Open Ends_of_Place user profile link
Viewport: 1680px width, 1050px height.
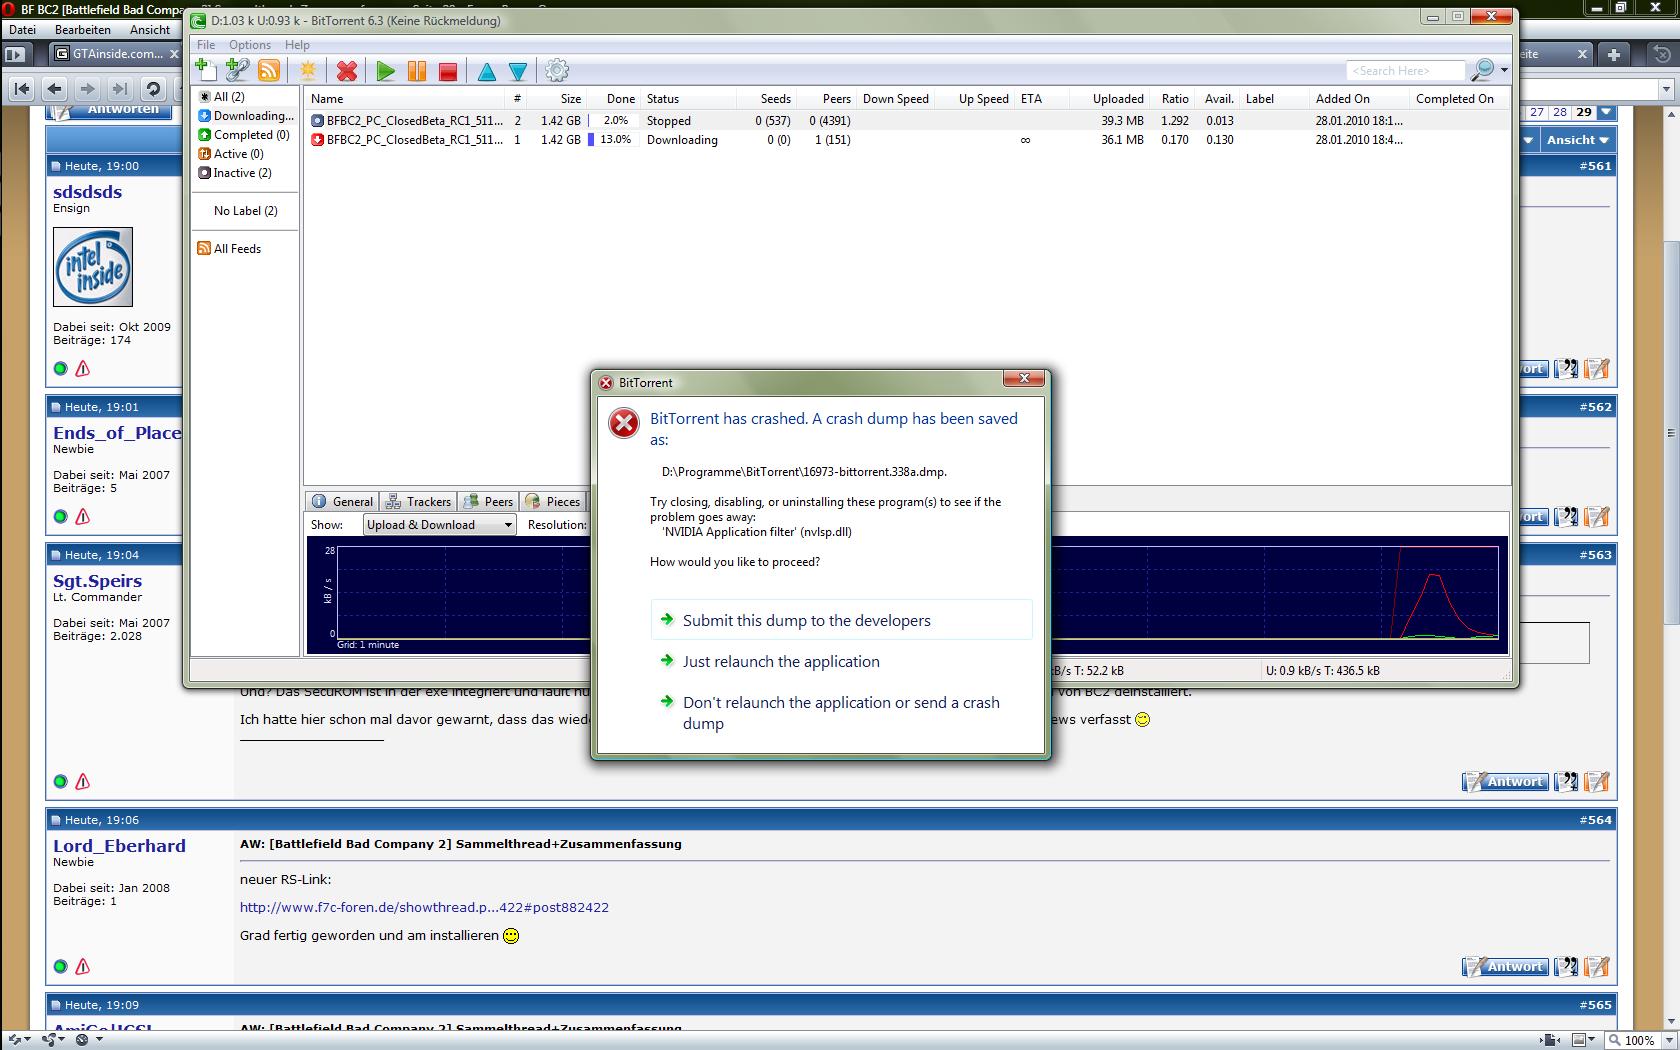click(117, 433)
